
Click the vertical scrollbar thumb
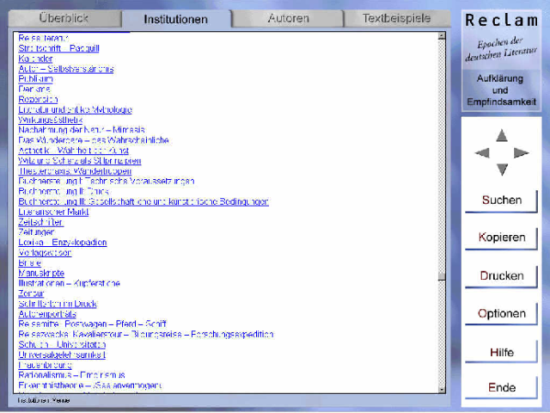click(x=442, y=277)
